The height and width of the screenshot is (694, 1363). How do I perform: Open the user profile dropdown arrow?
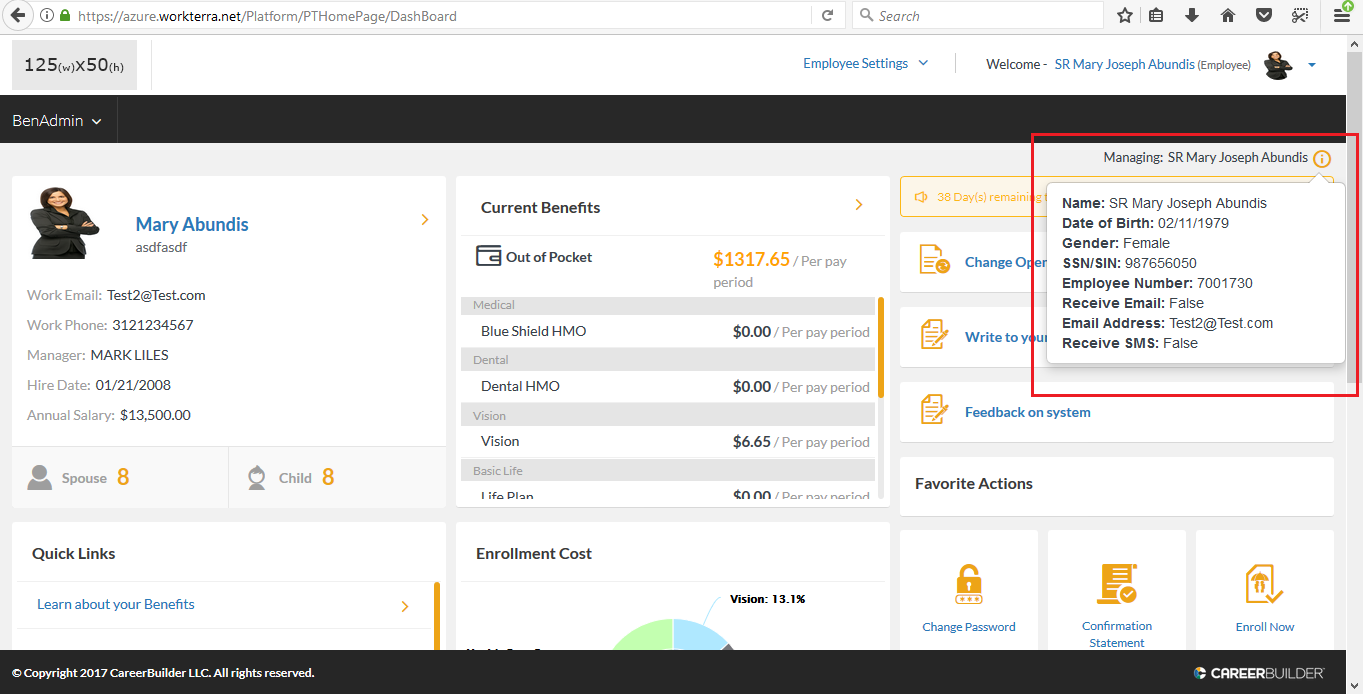(x=1311, y=65)
